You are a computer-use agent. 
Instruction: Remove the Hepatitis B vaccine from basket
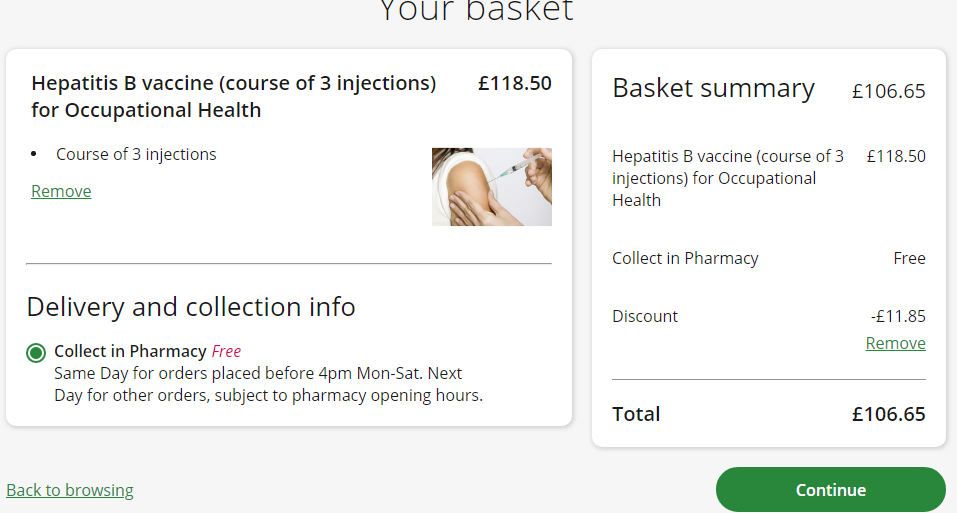tap(61, 191)
